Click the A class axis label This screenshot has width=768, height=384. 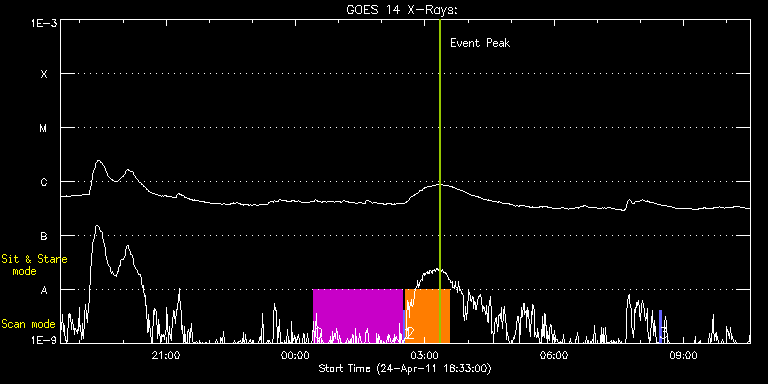click(44, 290)
